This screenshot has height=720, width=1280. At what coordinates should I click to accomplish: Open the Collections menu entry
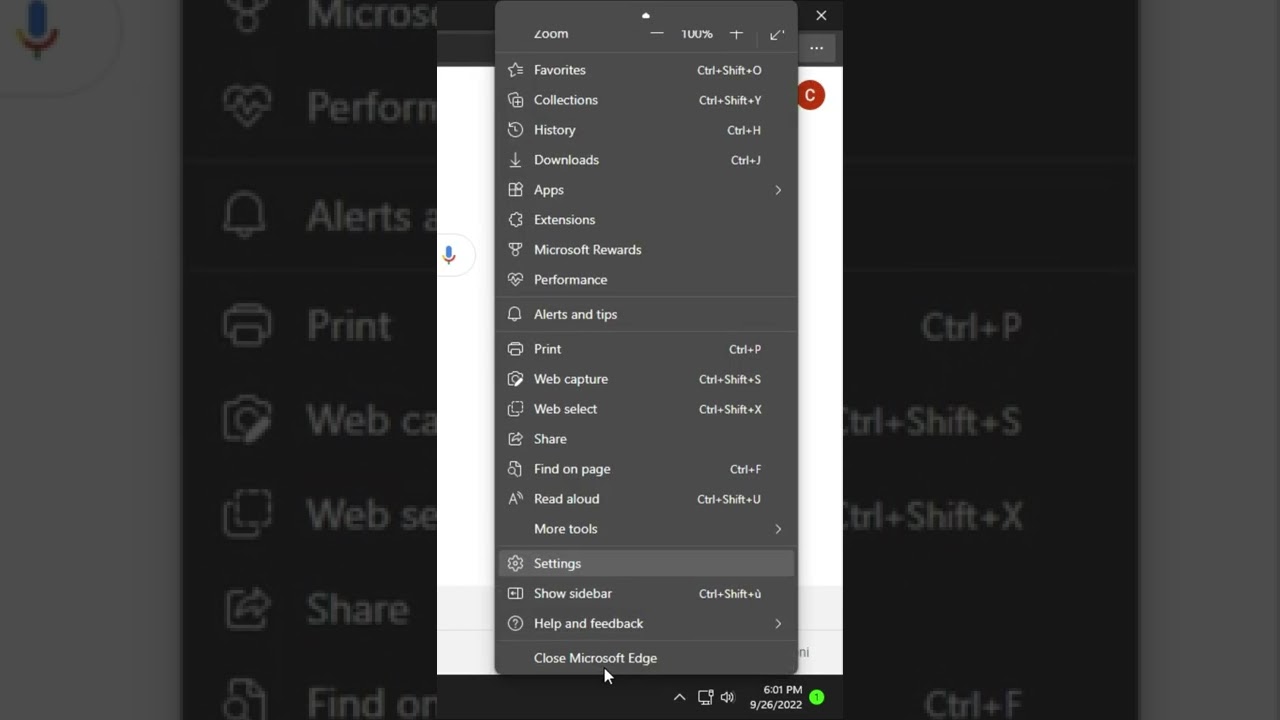point(646,100)
